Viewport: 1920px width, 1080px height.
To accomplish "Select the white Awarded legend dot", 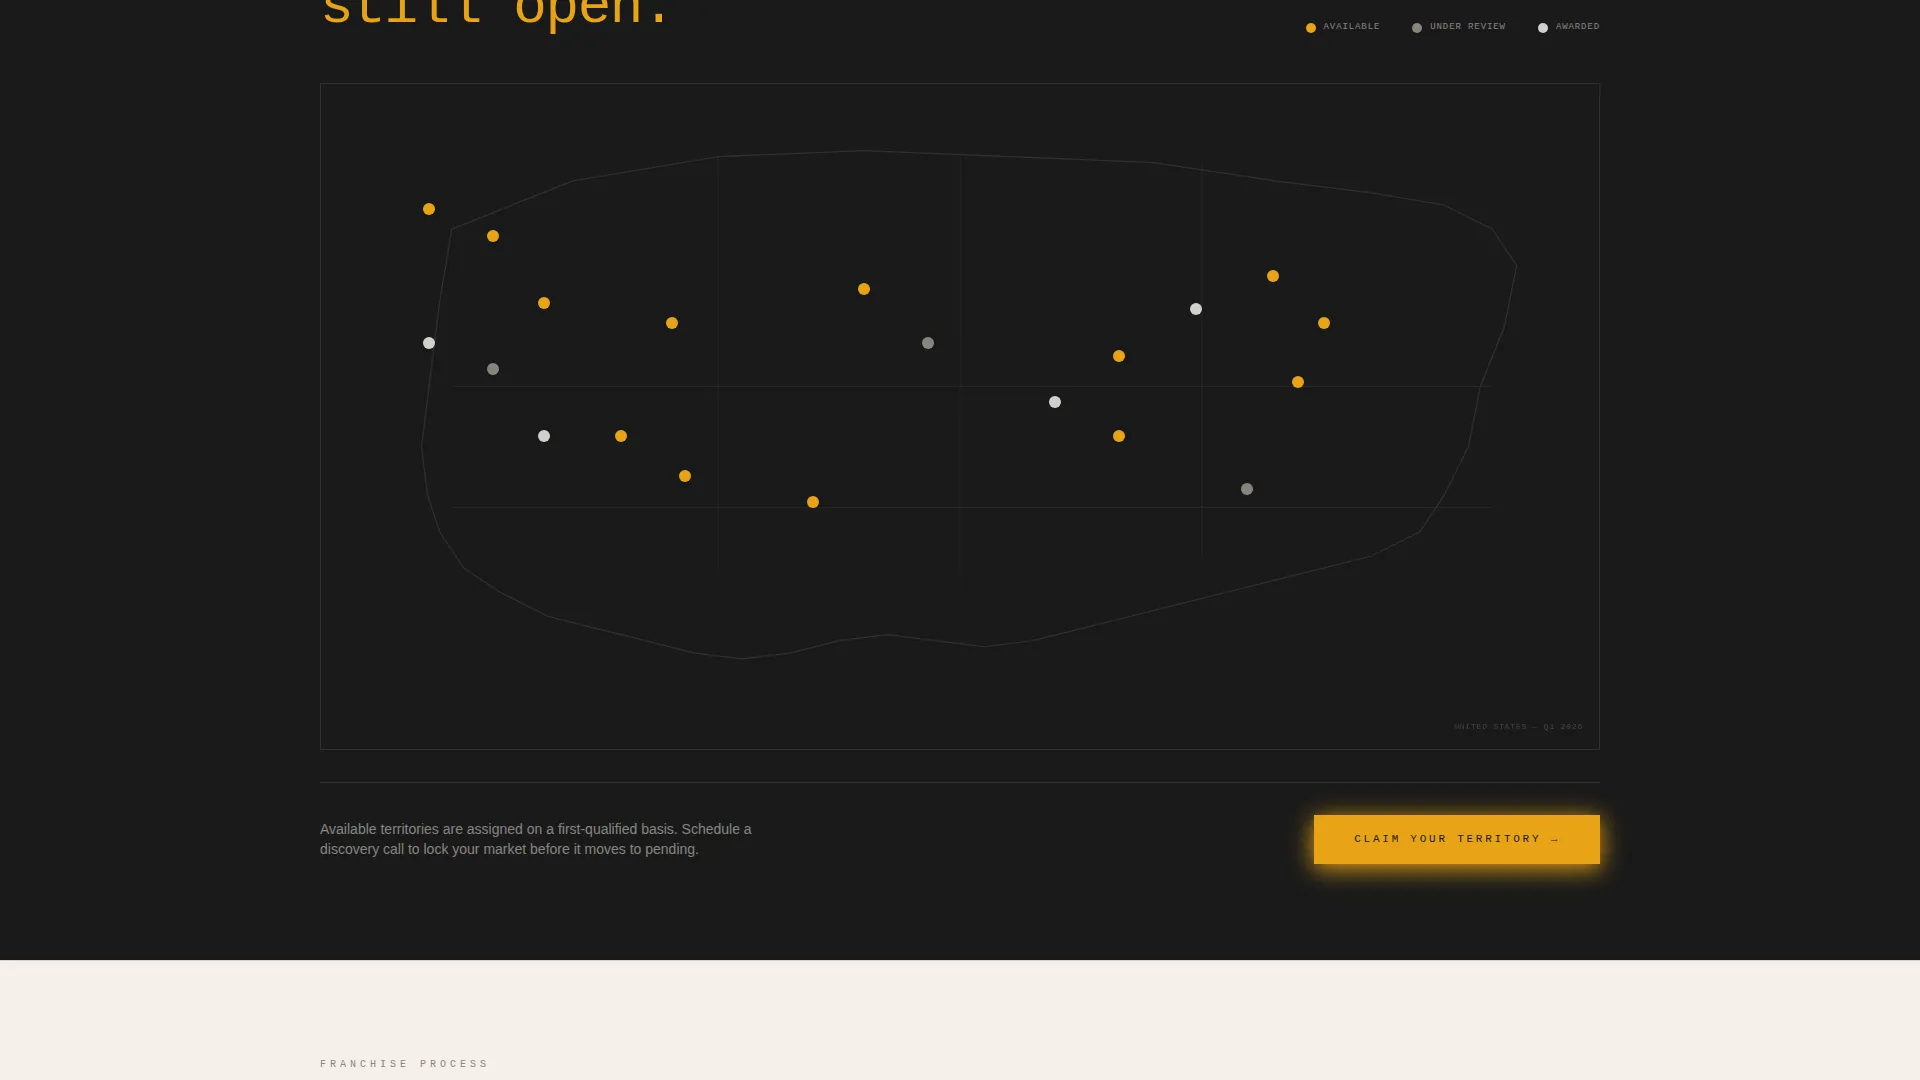I will [1543, 28].
